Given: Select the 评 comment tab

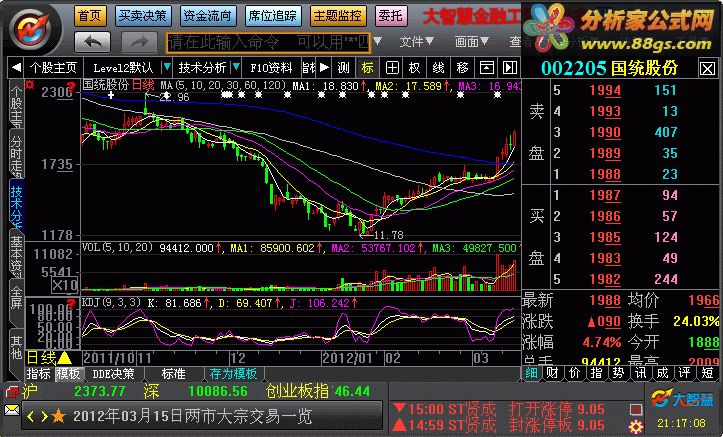Looking at the screenshot, I should click(x=685, y=372).
